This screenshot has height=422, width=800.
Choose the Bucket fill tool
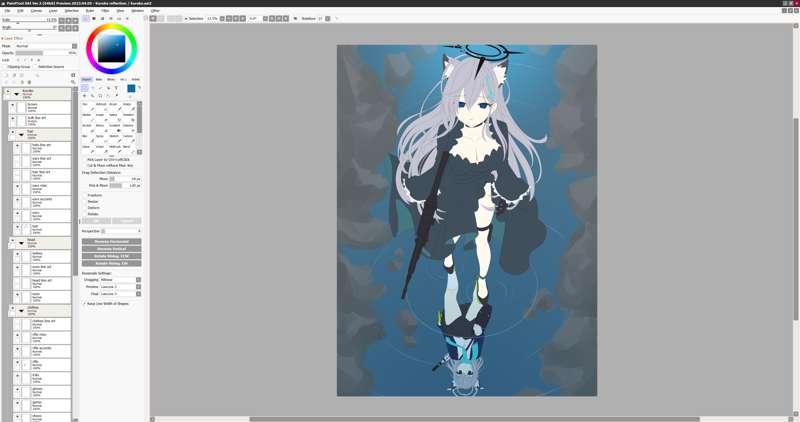coord(90,129)
